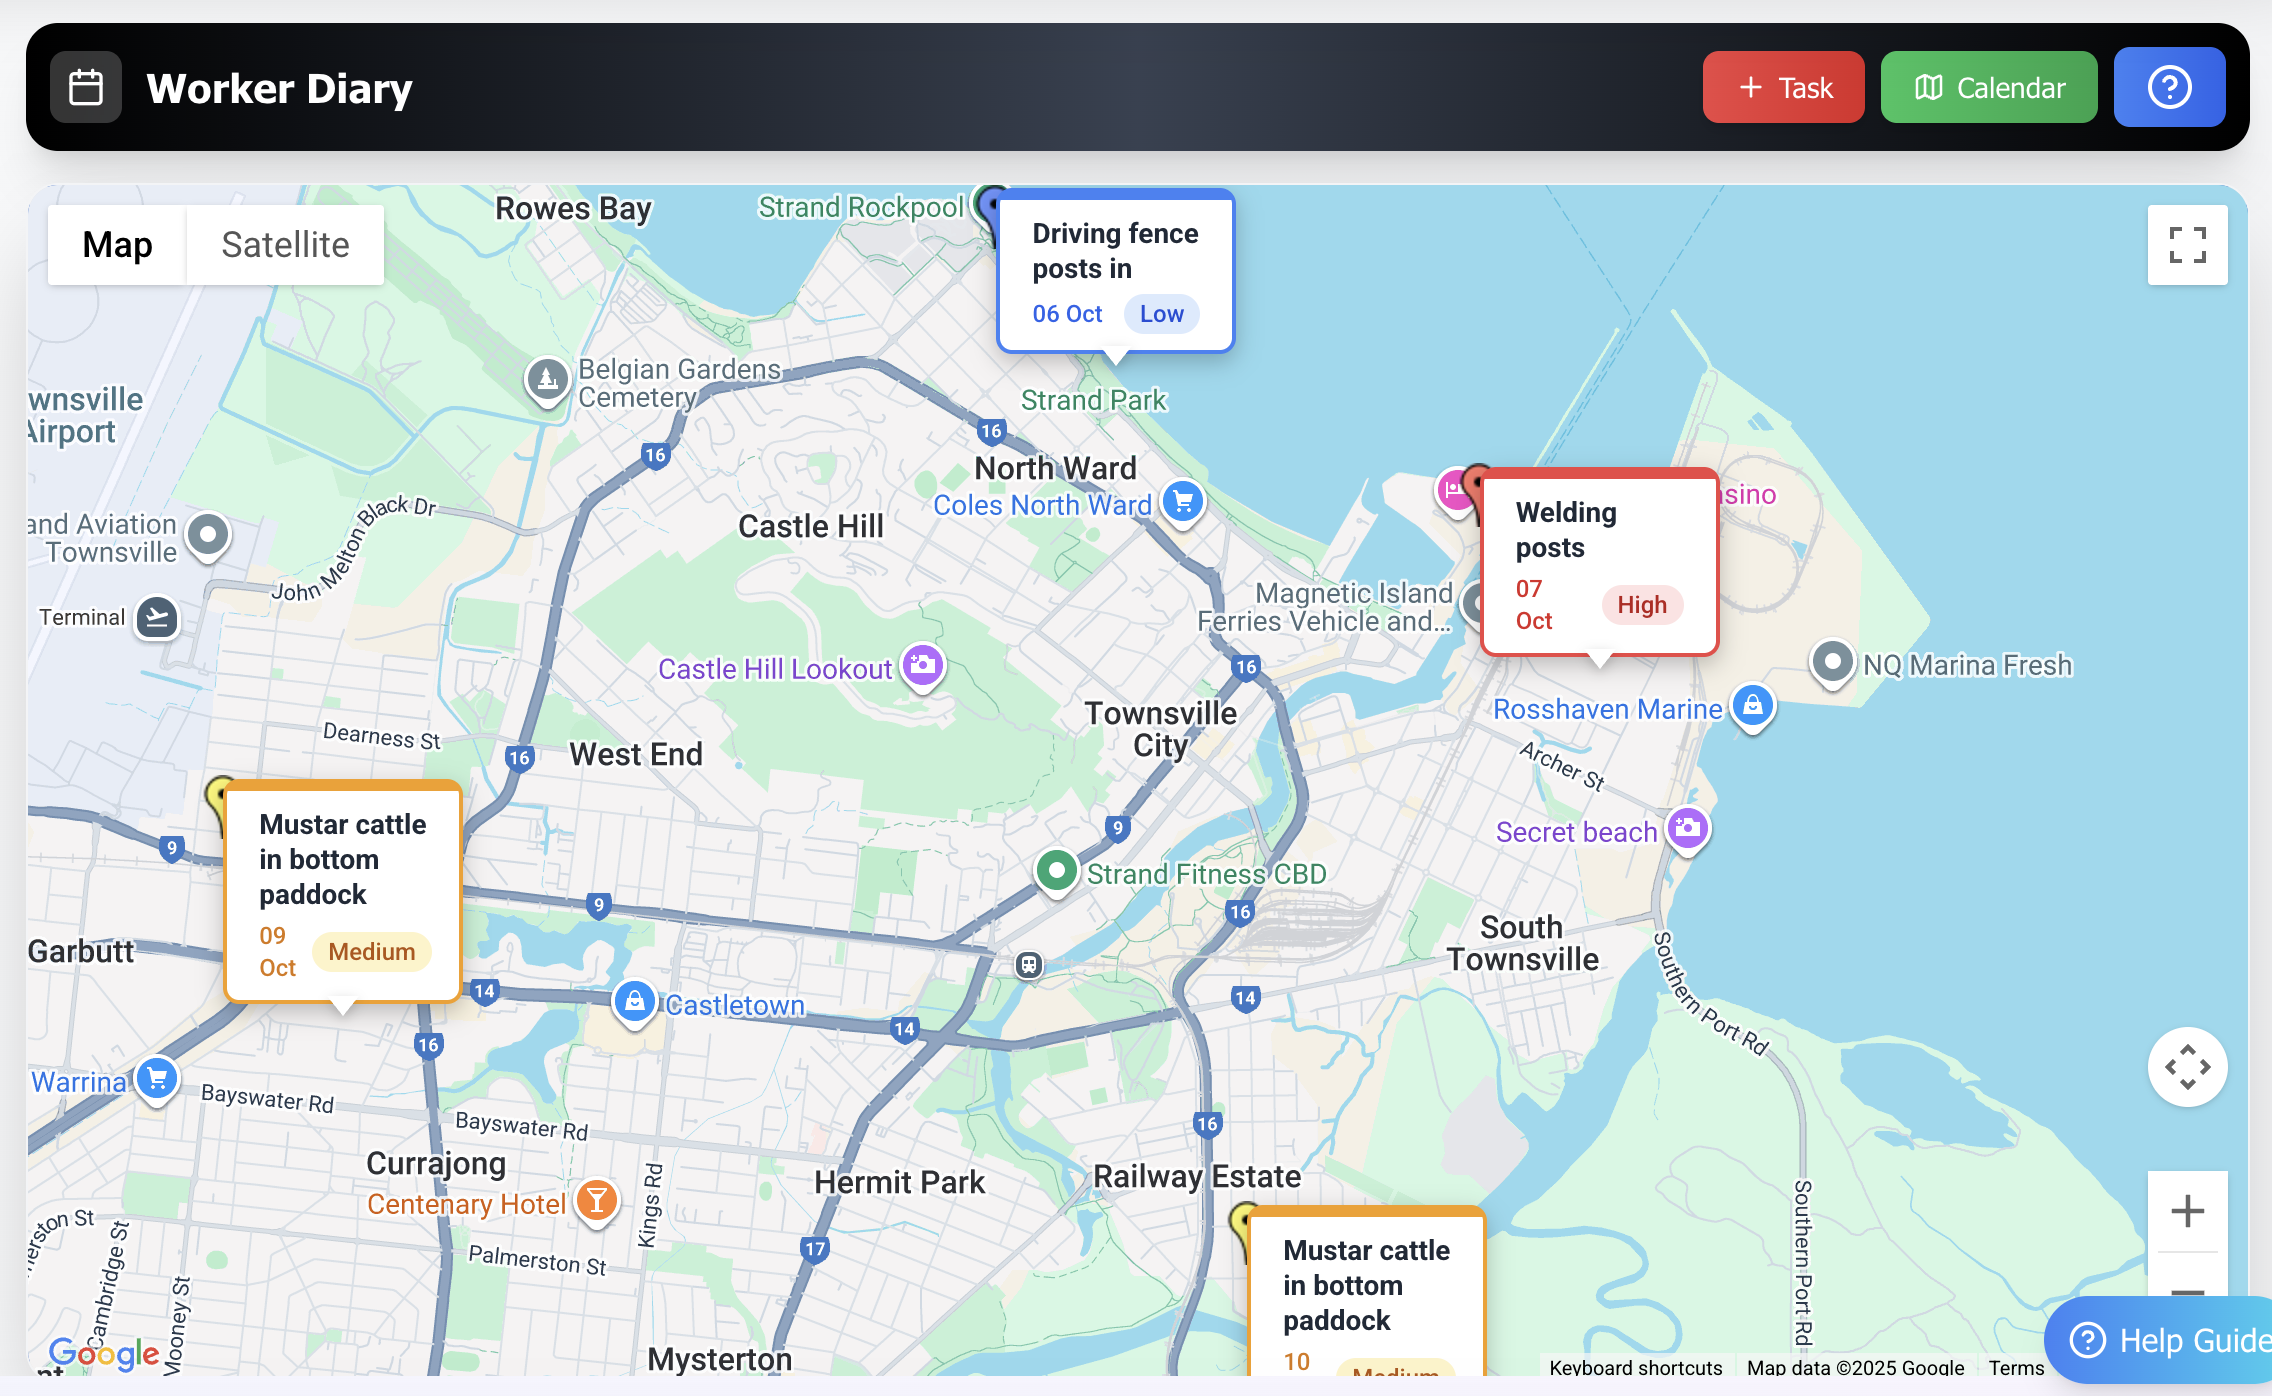Open the map camera pan control
2272x1396 pixels.
[x=2187, y=1067]
